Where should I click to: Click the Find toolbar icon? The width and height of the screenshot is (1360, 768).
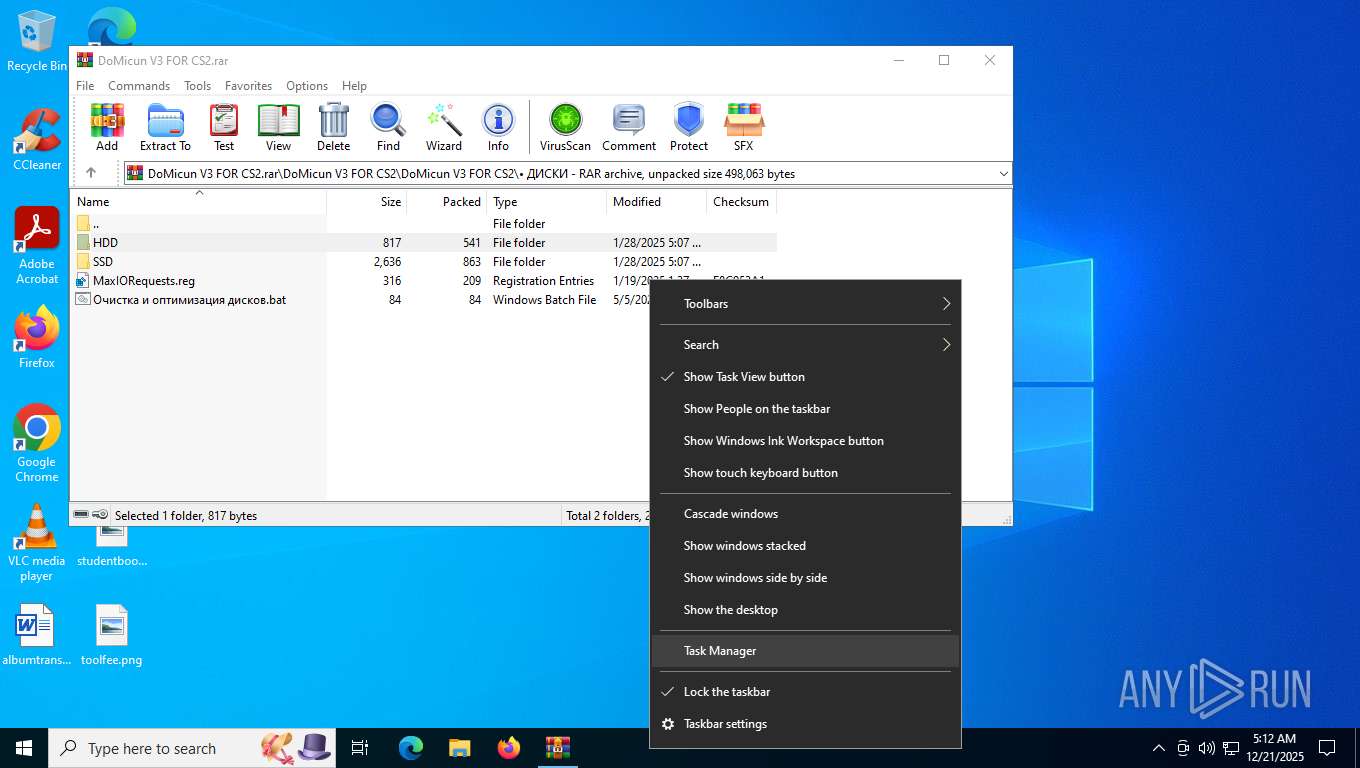(x=388, y=127)
